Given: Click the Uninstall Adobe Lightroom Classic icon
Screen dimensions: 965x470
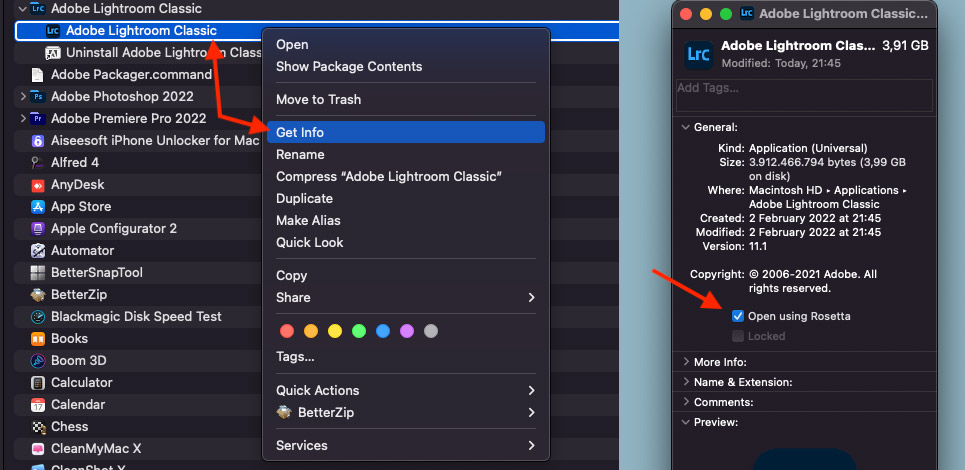Looking at the screenshot, I should [x=53, y=53].
